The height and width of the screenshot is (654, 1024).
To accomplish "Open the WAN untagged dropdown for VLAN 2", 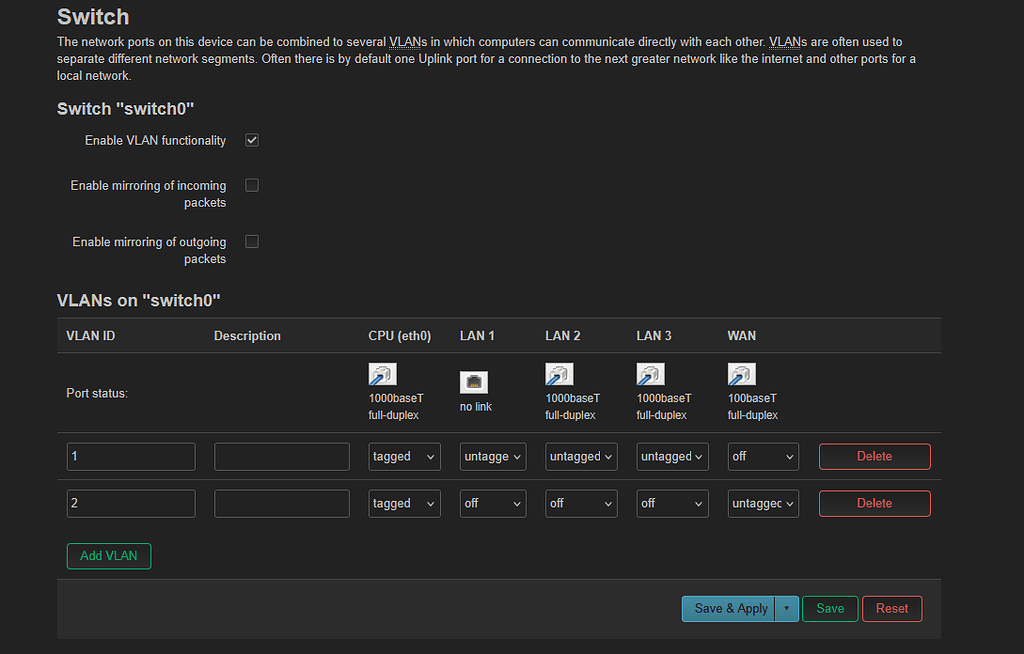I will (763, 503).
